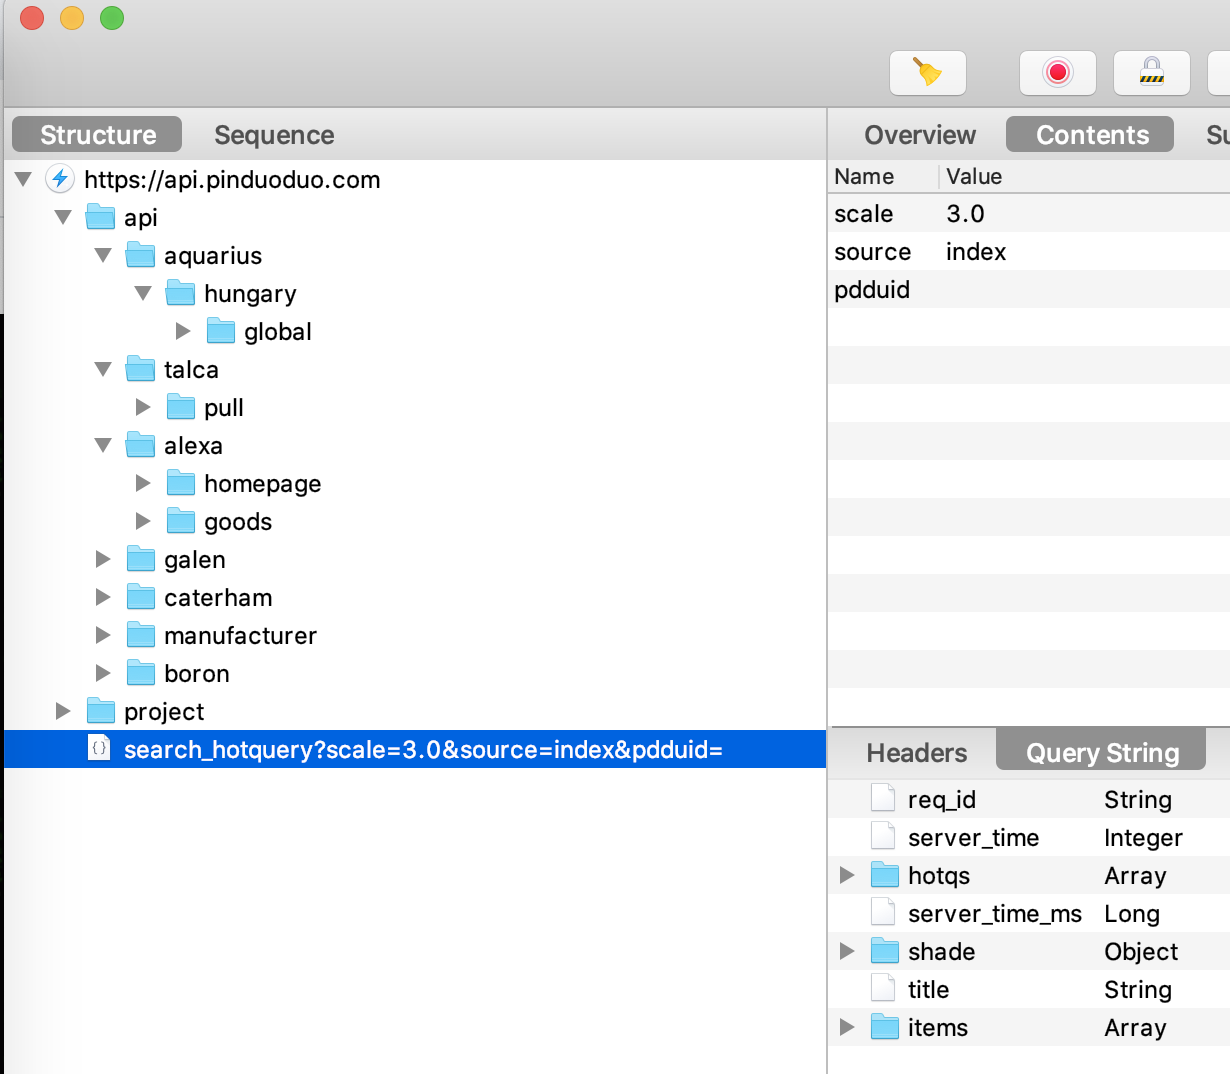1230x1074 pixels.
Task: Click the shade folder icon
Action: click(x=884, y=951)
